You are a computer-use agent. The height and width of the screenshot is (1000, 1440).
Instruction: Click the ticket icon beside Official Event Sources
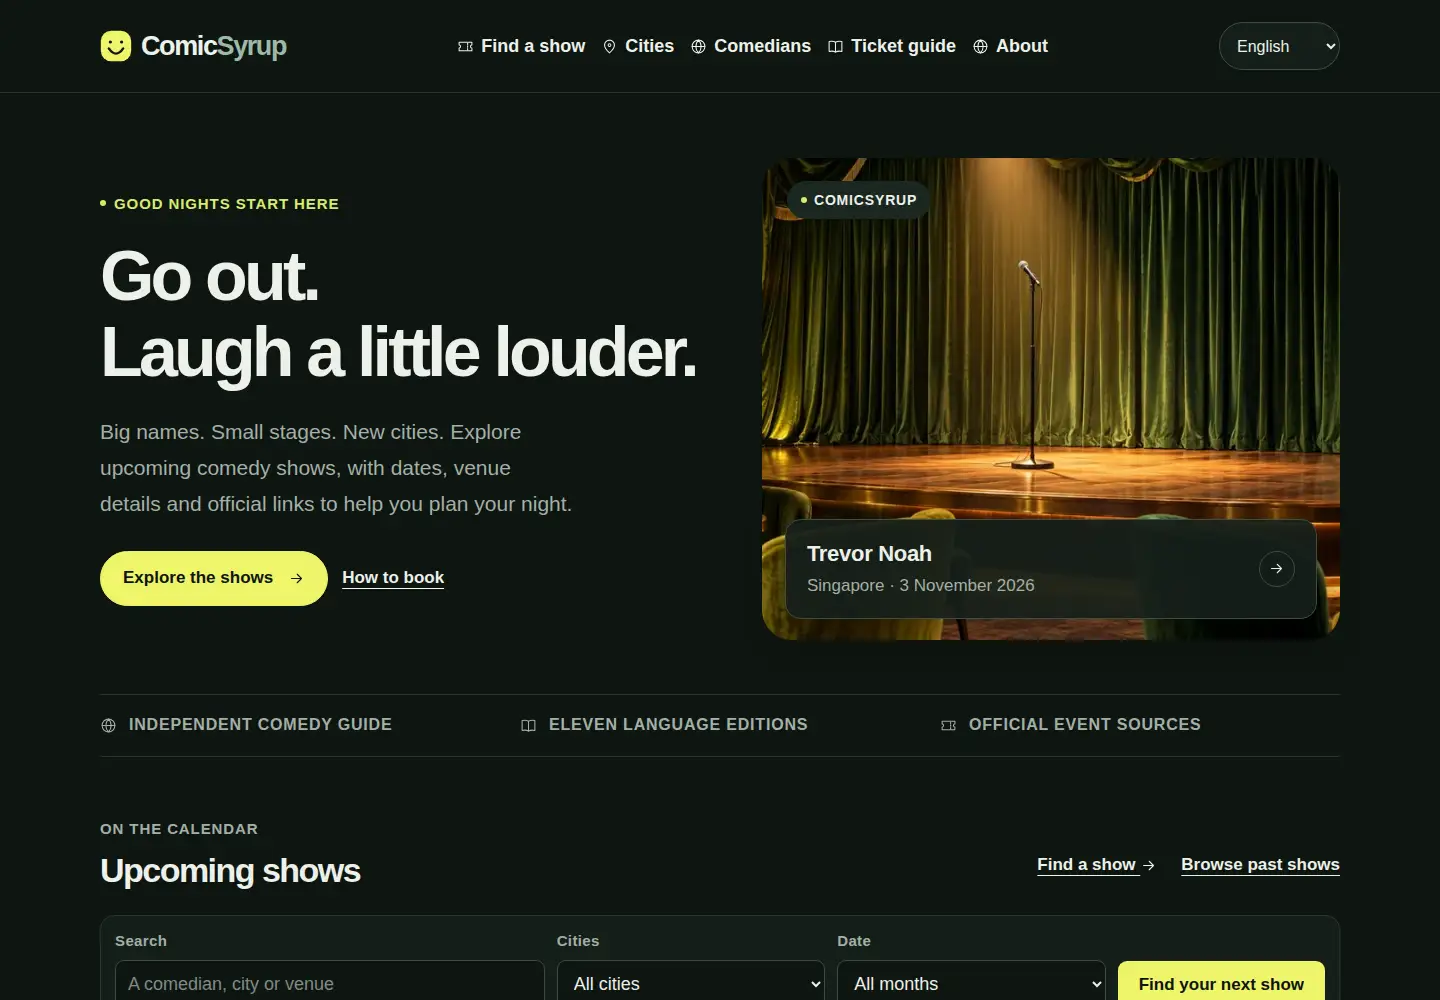(948, 725)
